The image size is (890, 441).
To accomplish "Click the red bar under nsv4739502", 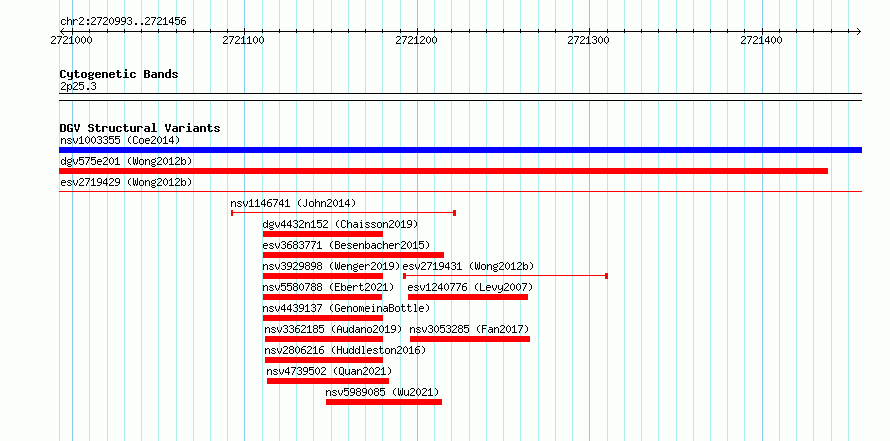I will [x=328, y=381].
